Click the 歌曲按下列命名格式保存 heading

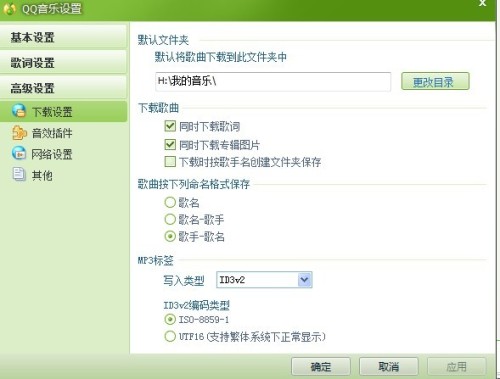[x=194, y=184]
